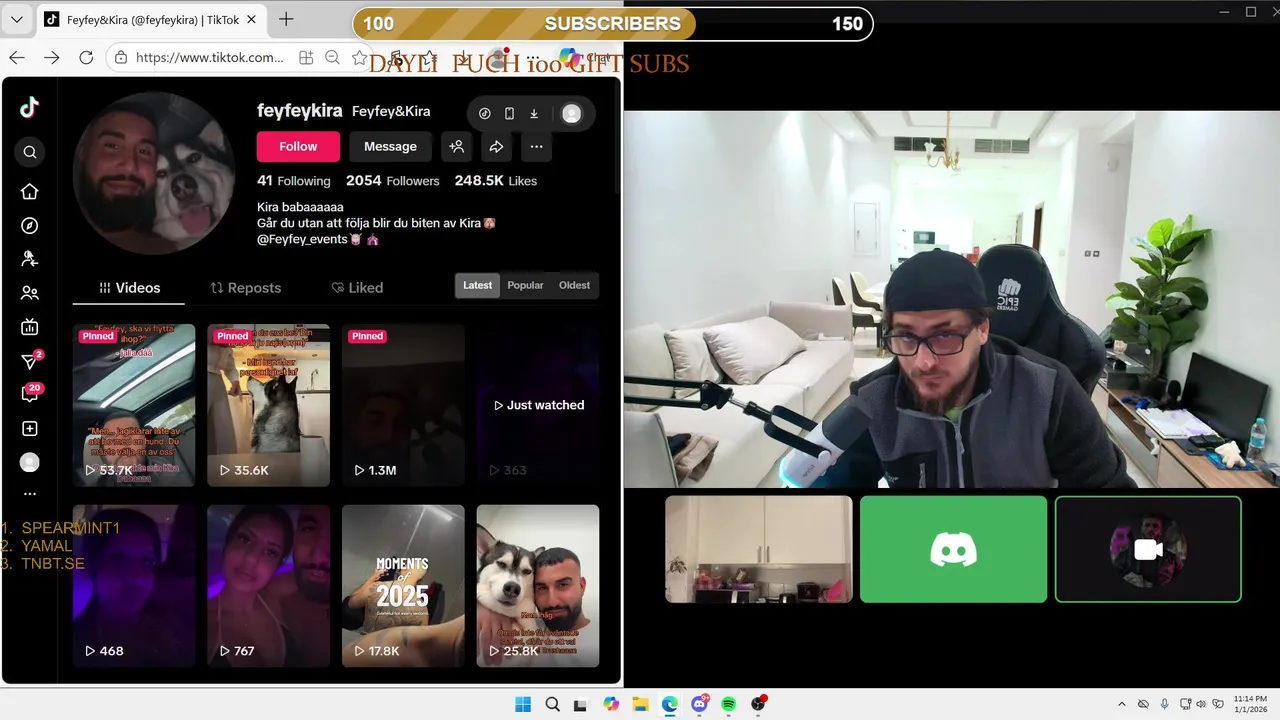Click the @Feyfey_events mention in bio

point(302,239)
